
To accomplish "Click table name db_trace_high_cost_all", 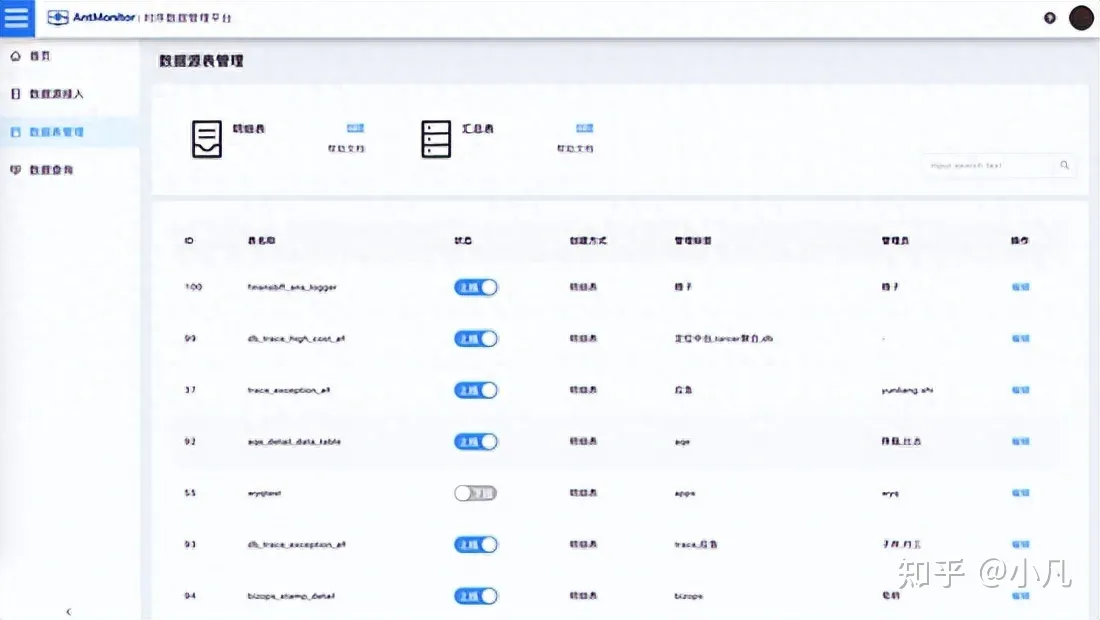I will click(296, 339).
